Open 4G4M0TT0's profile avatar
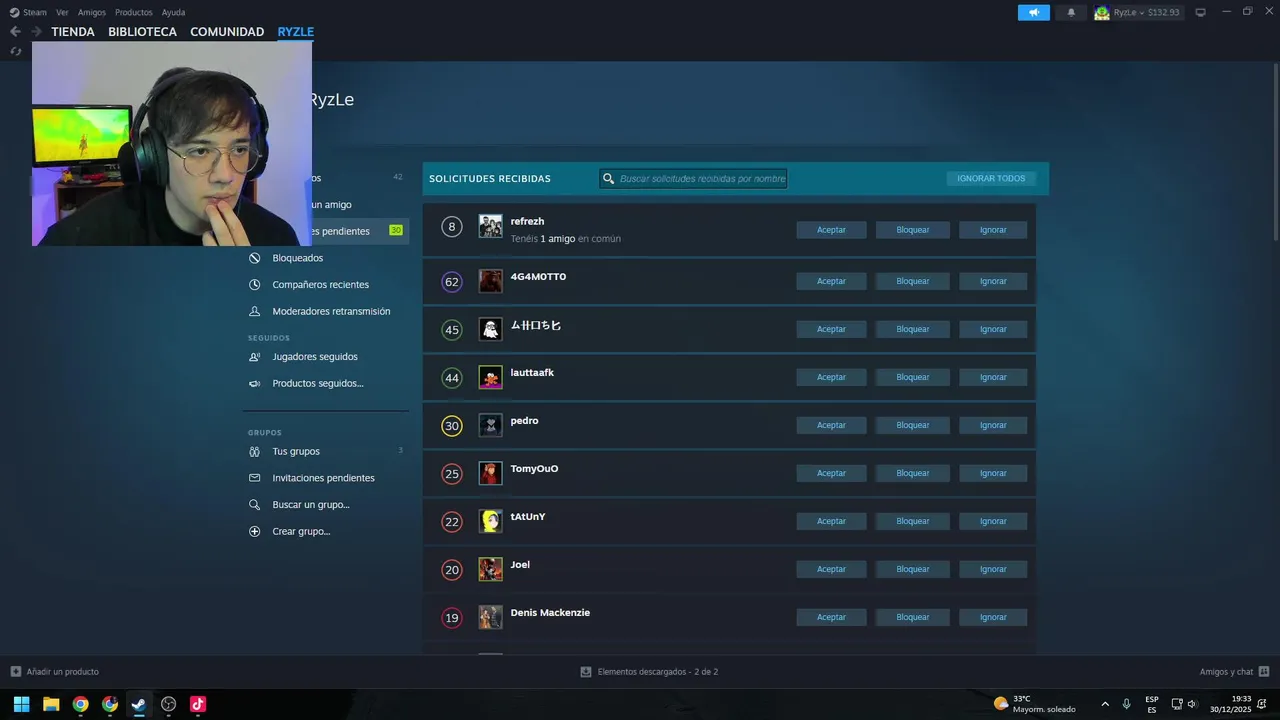Viewport: 1280px width, 720px height. click(490, 281)
